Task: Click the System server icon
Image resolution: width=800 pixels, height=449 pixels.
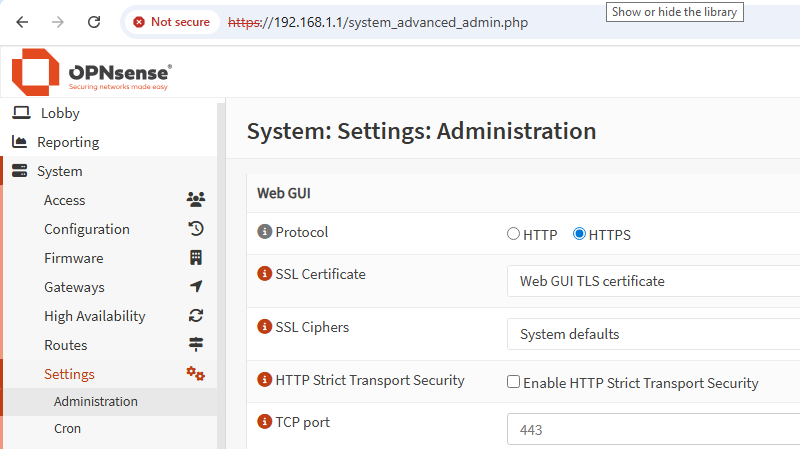Action: (19, 170)
